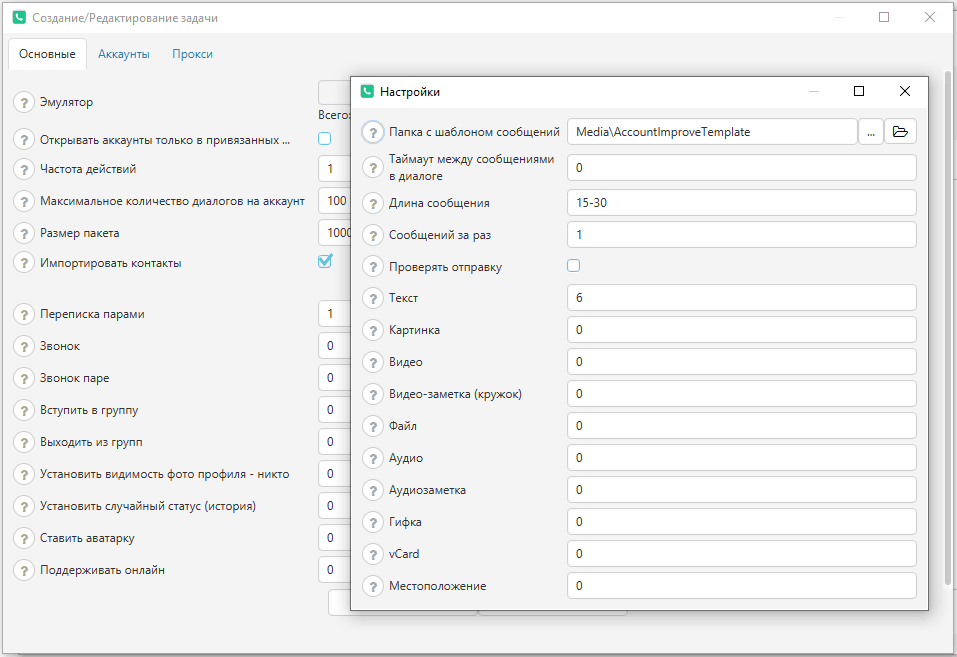Show help for Переписка парами
Screen dimensions: 957x657
(24, 314)
